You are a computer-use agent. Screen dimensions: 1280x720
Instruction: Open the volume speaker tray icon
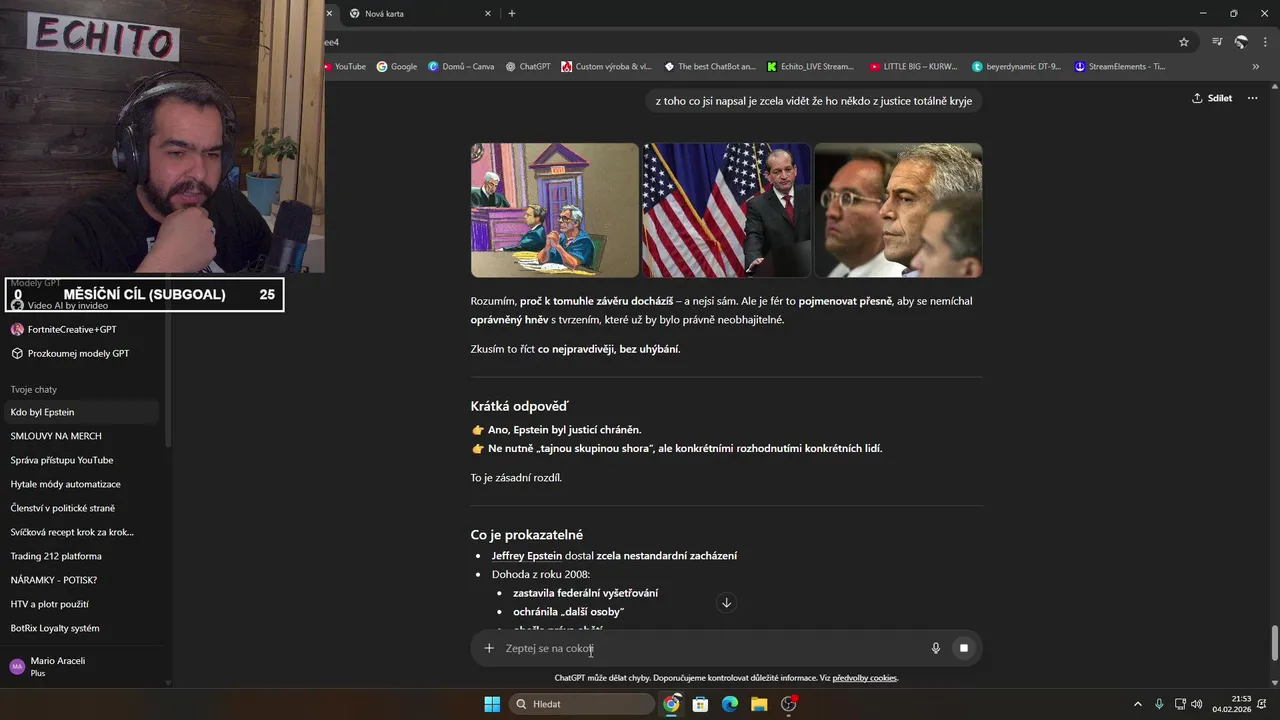[x=1197, y=704]
